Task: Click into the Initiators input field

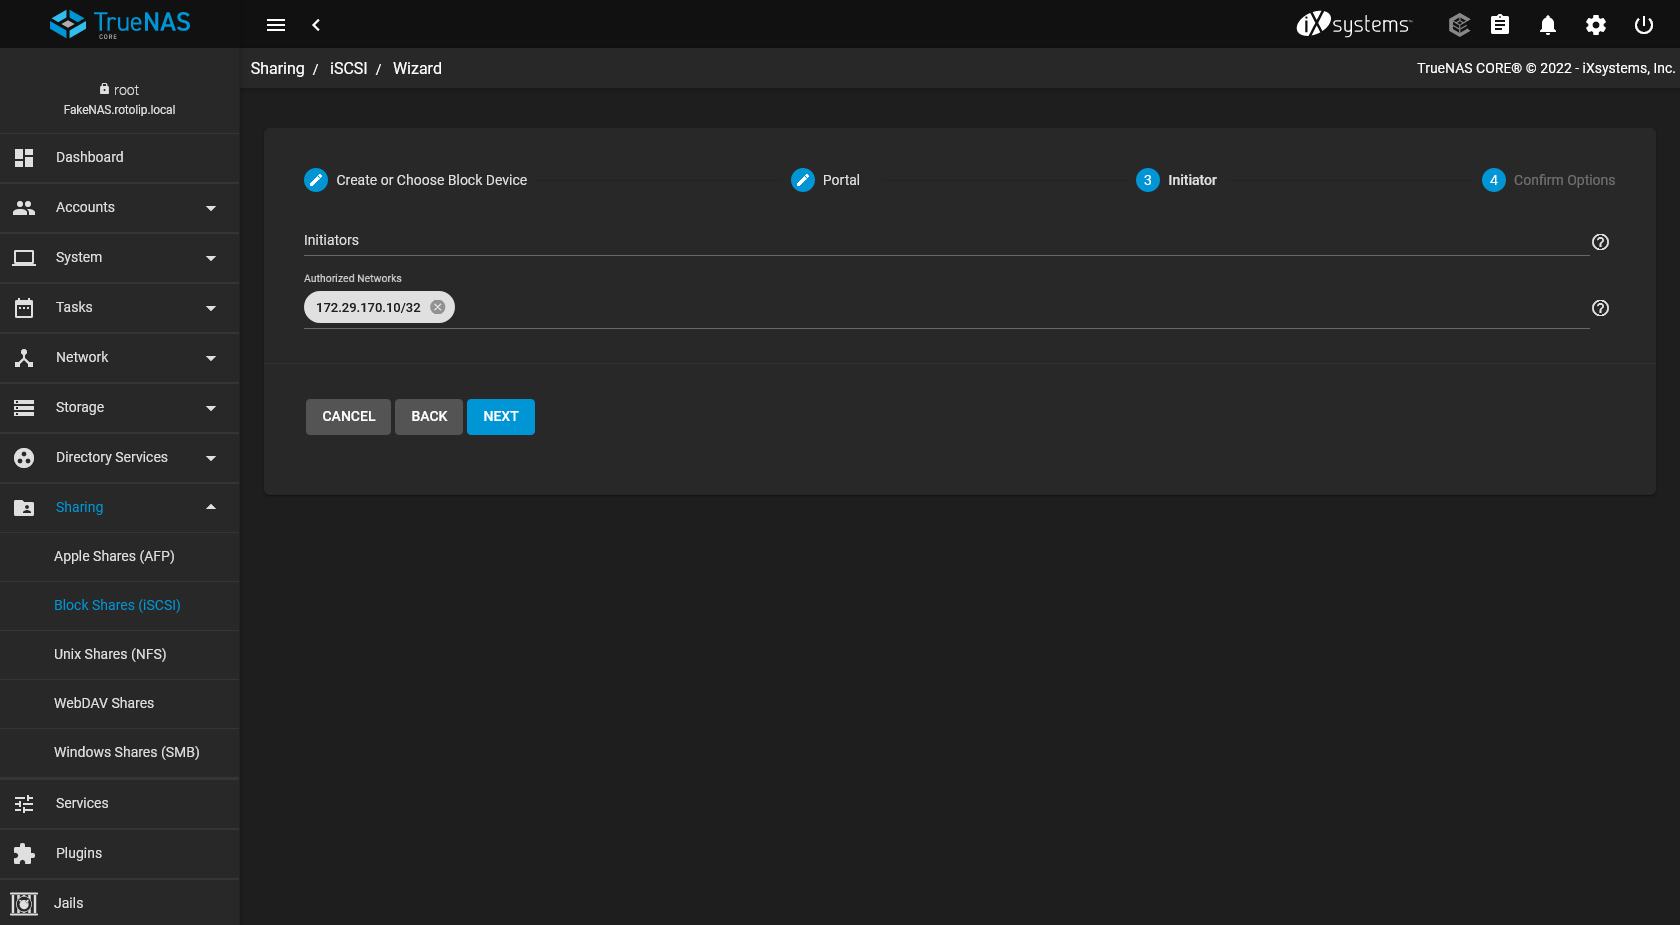Action: click(940, 241)
